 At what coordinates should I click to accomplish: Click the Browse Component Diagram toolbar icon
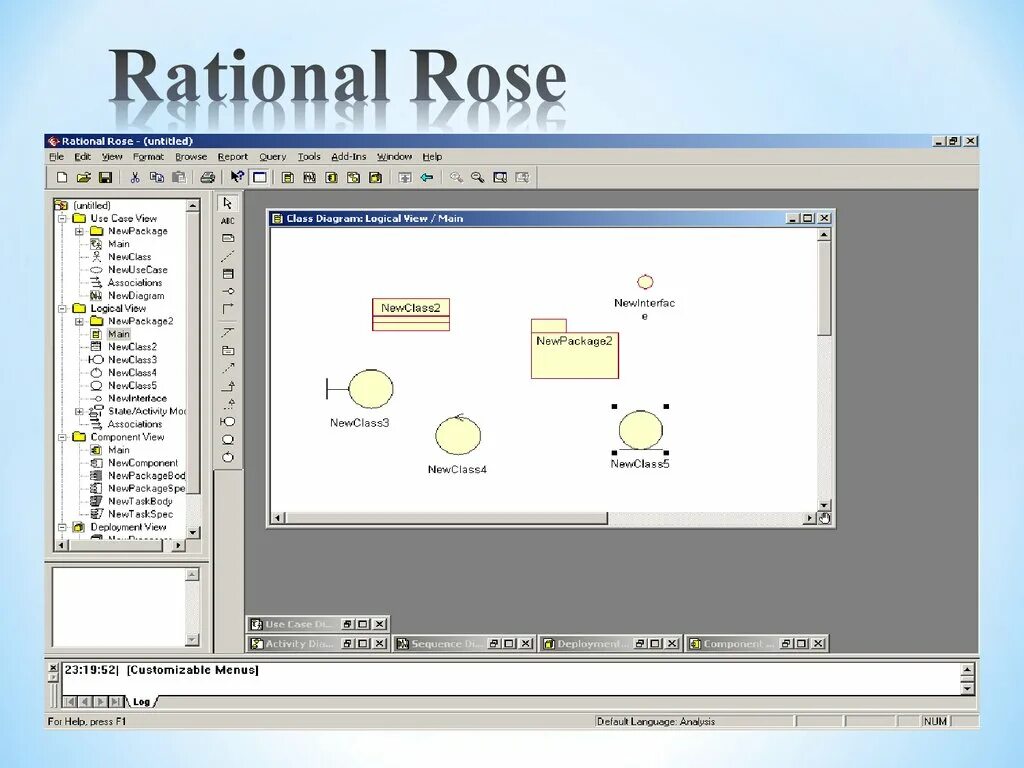point(332,177)
